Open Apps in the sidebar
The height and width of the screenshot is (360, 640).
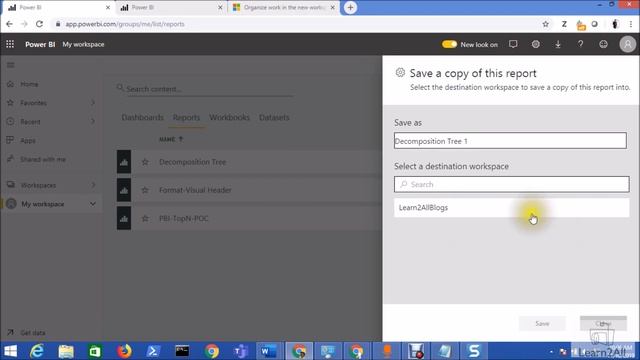(28, 140)
